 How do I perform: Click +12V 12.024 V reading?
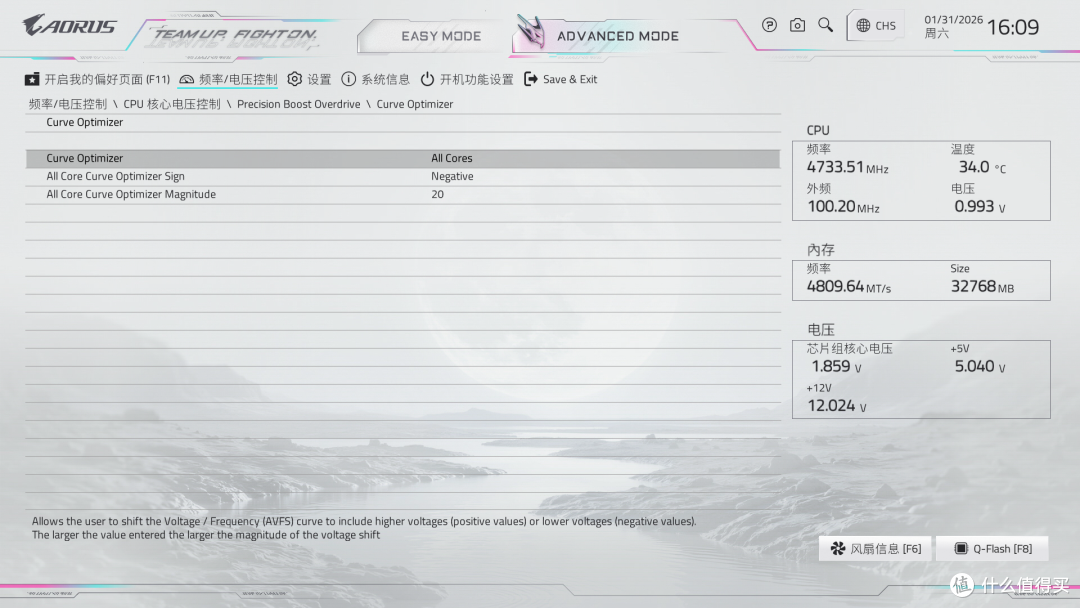(x=837, y=406)
